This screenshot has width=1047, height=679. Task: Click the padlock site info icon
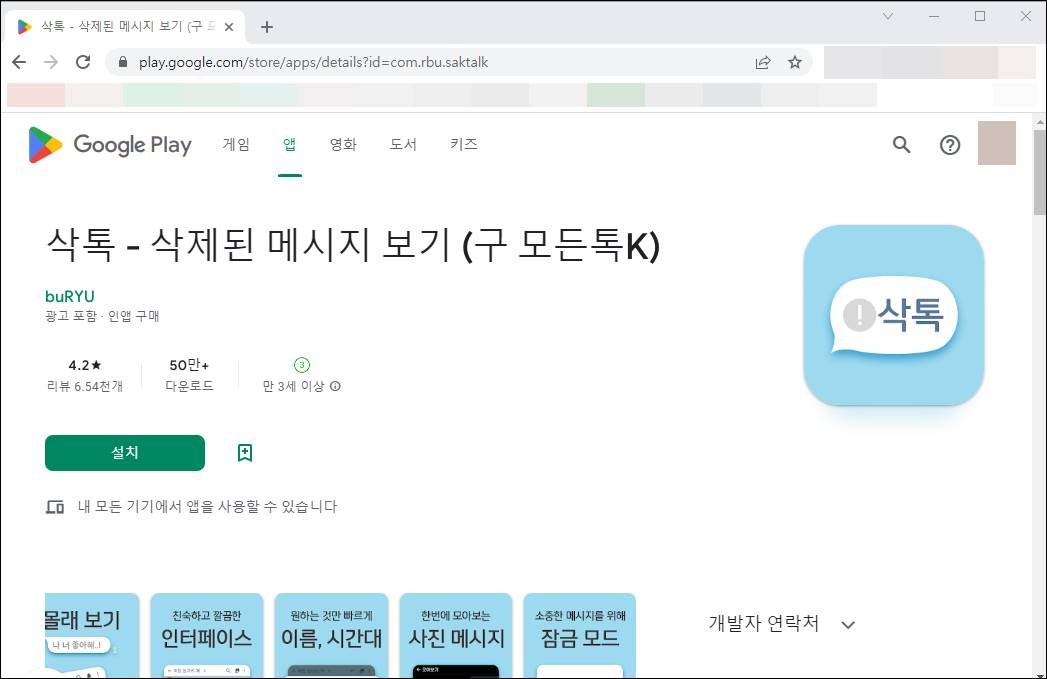point(122,62)
